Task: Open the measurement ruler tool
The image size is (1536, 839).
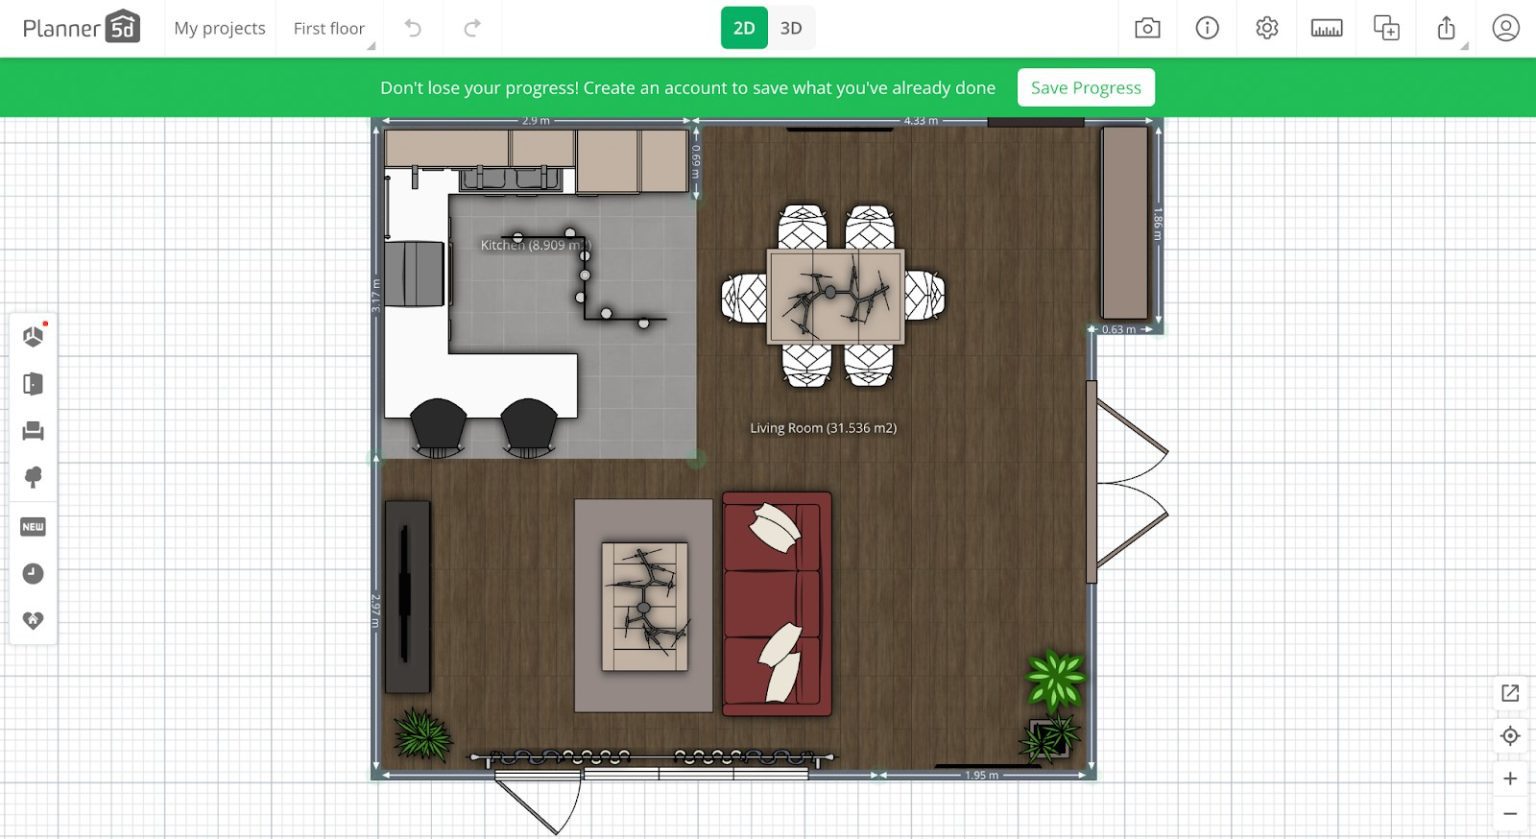Action: 1326,28
